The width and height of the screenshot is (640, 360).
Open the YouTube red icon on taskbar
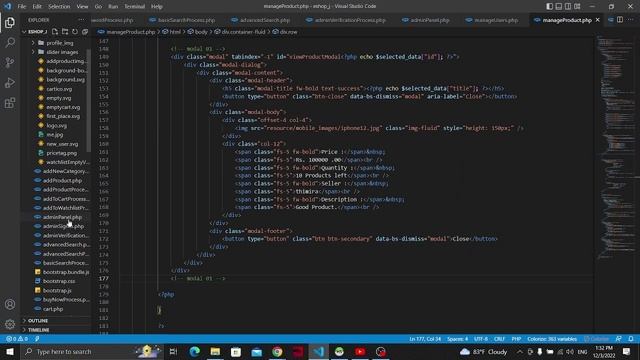point(360,351)
